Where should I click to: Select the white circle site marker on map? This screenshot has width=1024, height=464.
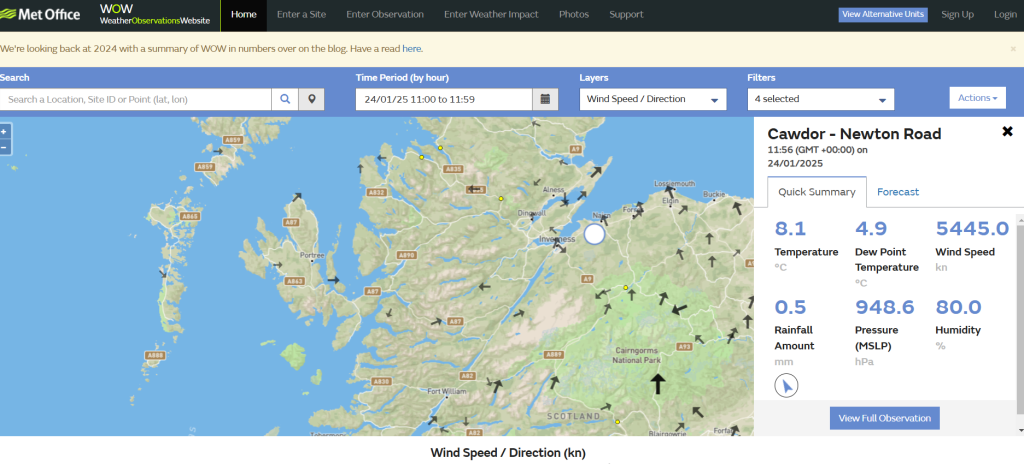pos(595,234)
